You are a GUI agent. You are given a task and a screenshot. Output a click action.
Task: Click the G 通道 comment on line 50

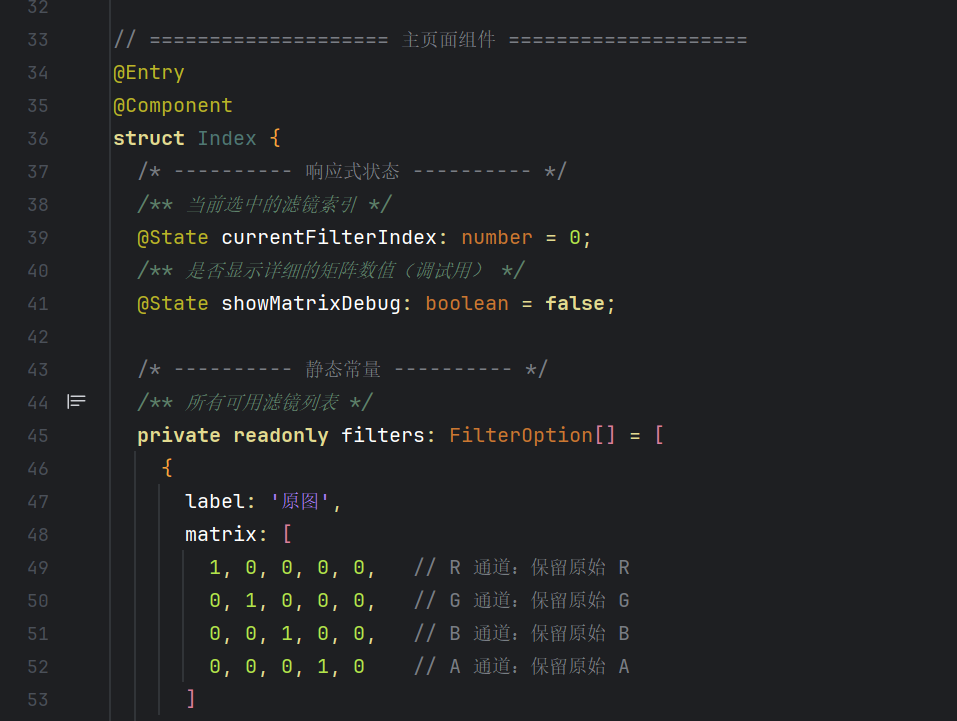pos(522,600)
